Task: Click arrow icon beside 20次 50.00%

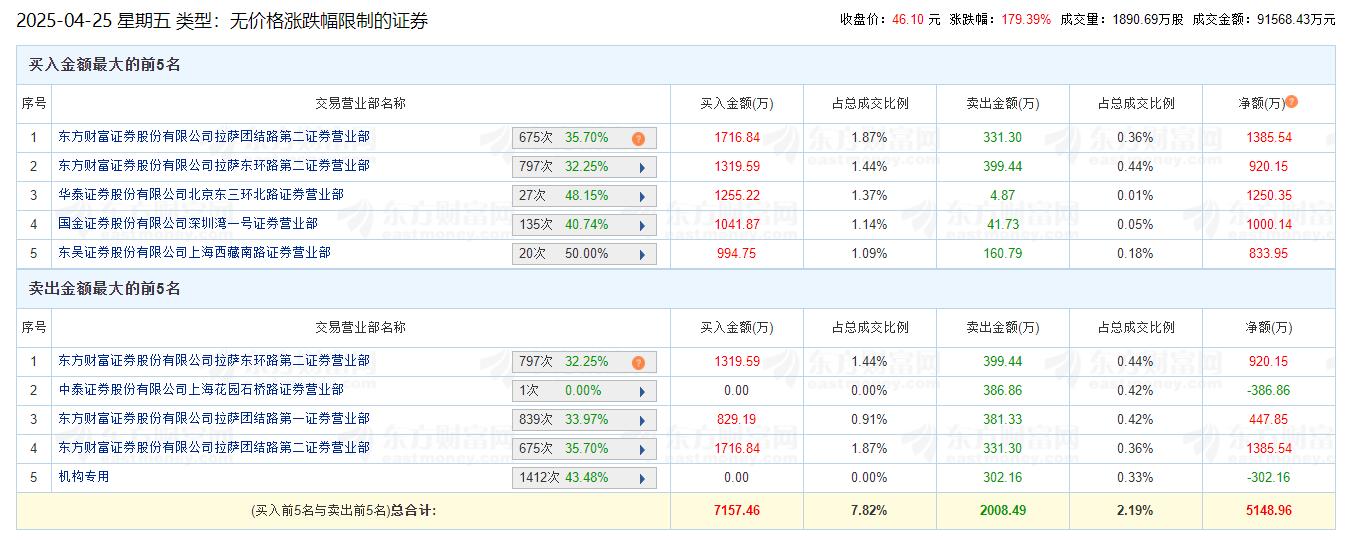Action: (641, 254)
